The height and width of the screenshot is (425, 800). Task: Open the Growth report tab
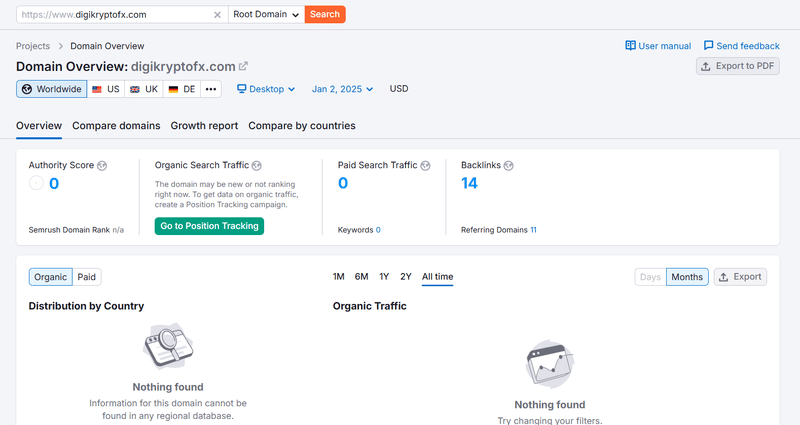pos(204,126)
